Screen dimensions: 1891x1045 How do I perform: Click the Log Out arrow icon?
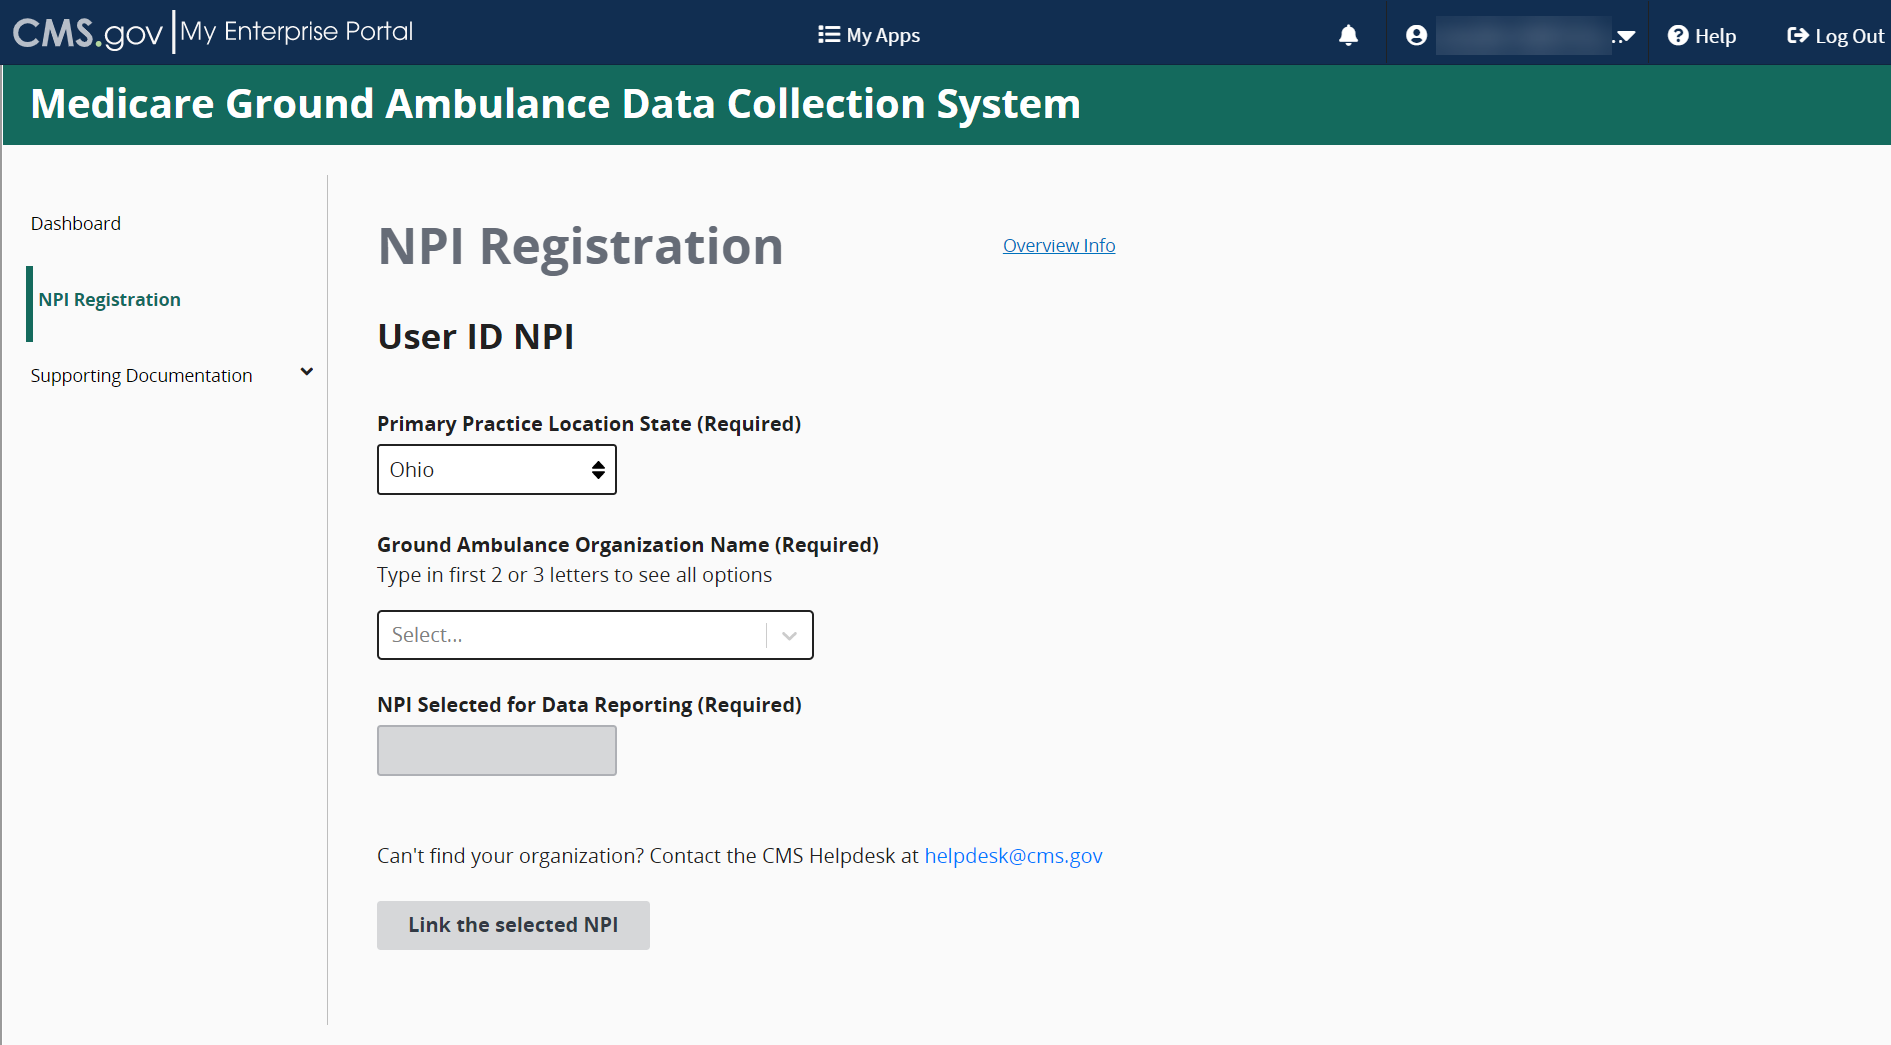click(1797, 36)
